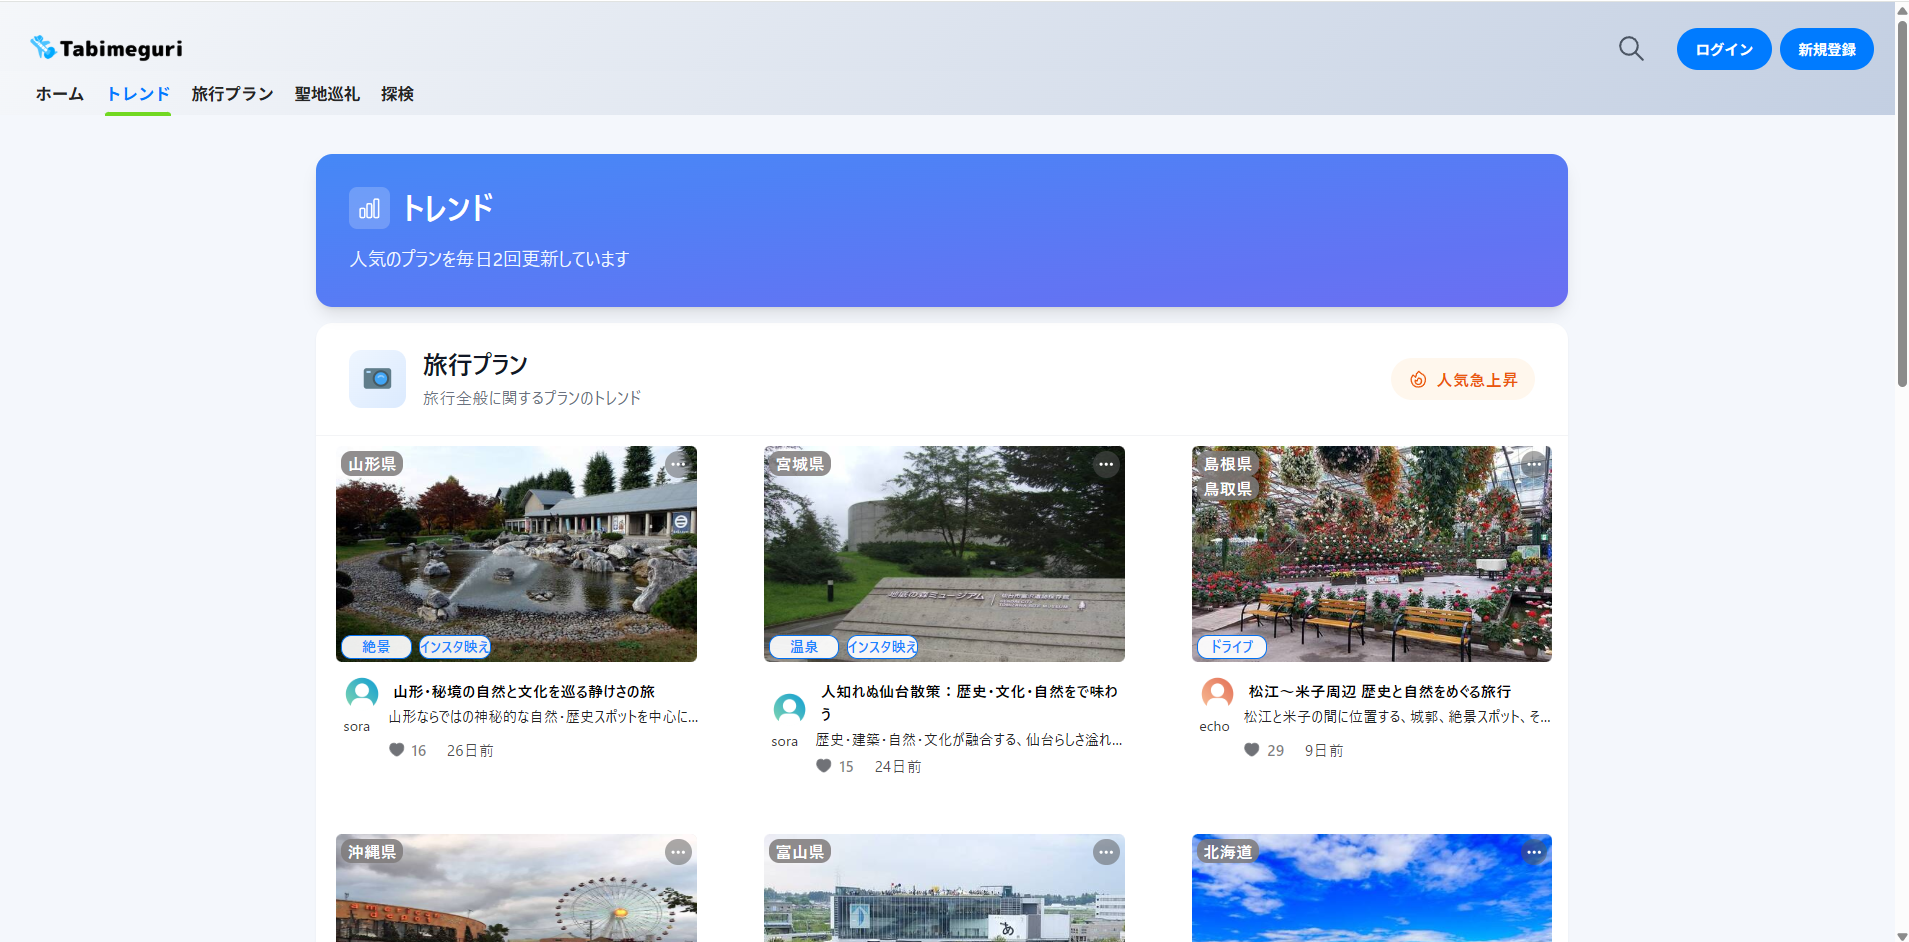The image size is (1909, 942).
Task: Open the 探検 tab
Action: click(x=397, y=94)
